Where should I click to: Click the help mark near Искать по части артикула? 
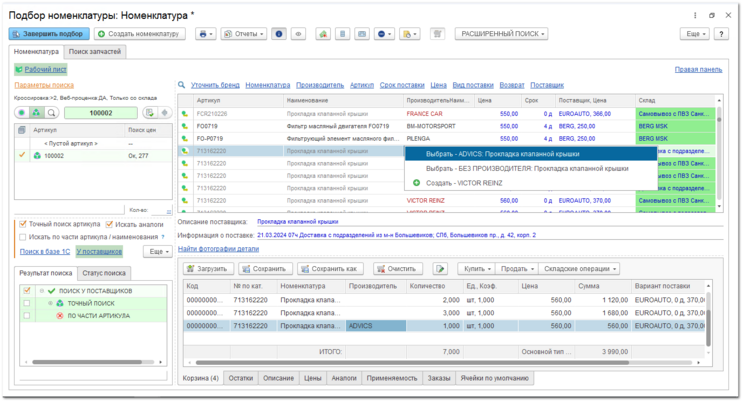[x=163, y=237]
